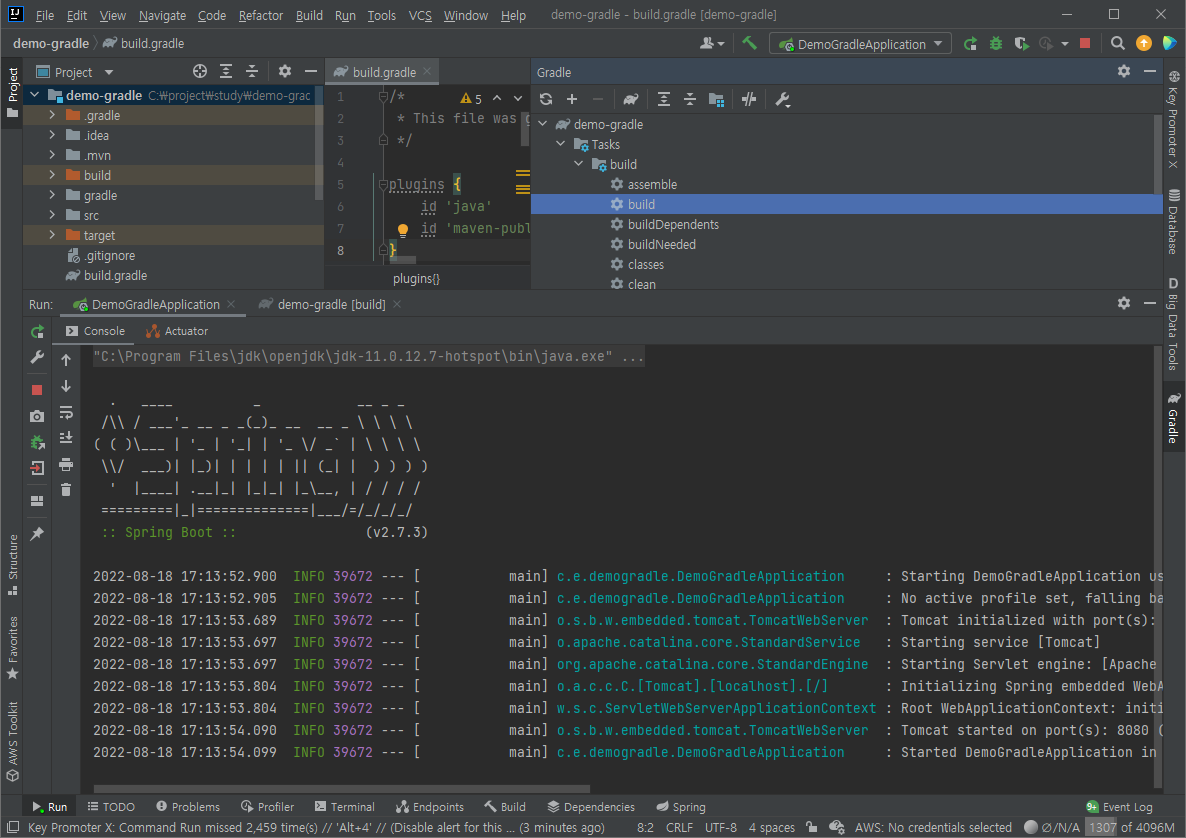Toggle Gradle offline mode
The height and width of the screenshot is (838, 1186).
(749, 99)
